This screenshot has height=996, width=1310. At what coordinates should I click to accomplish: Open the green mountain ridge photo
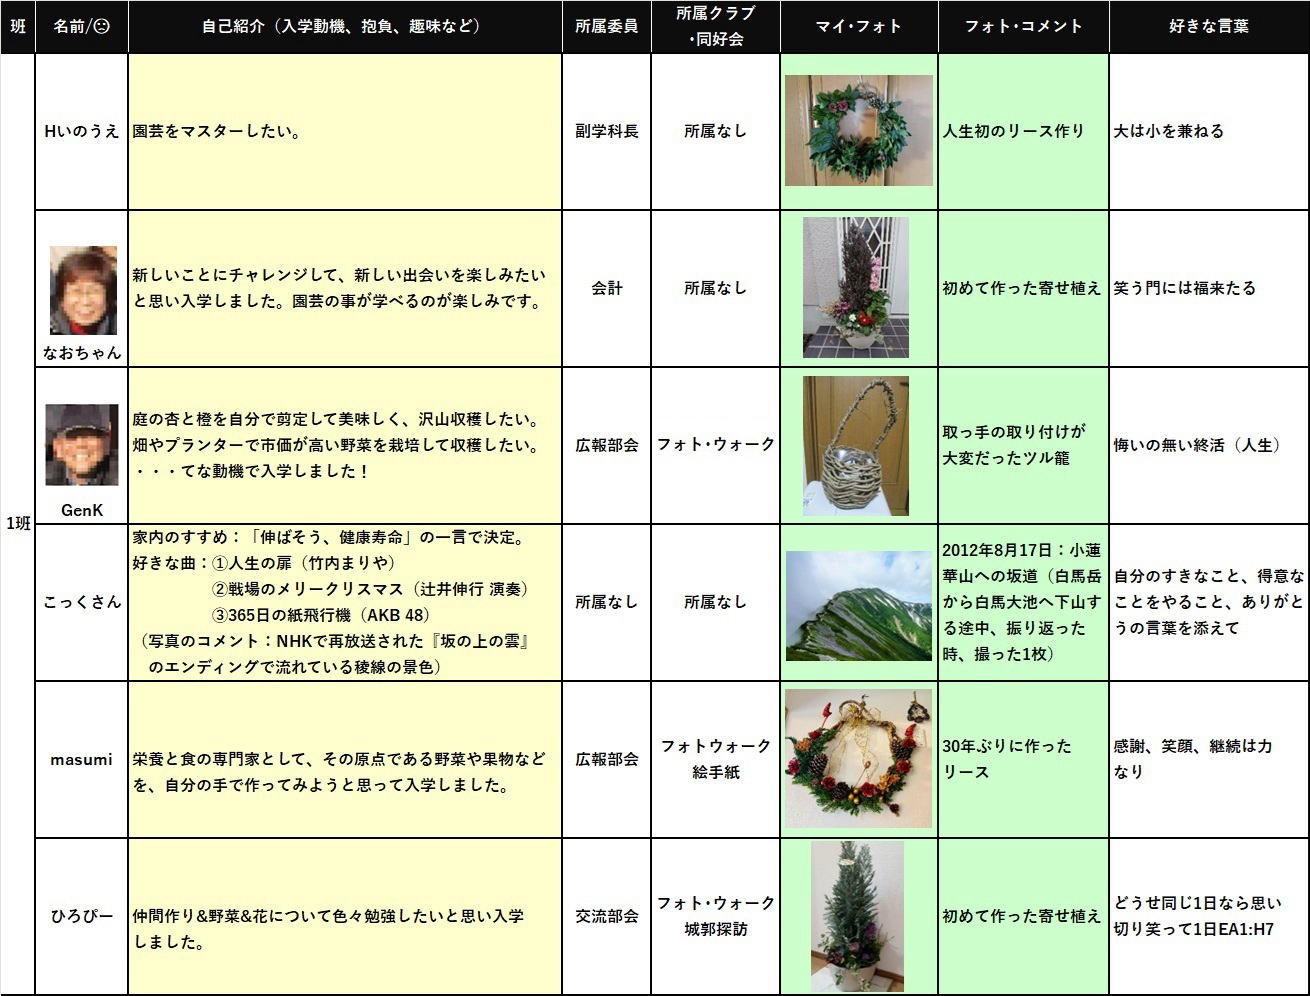point(858,606)
